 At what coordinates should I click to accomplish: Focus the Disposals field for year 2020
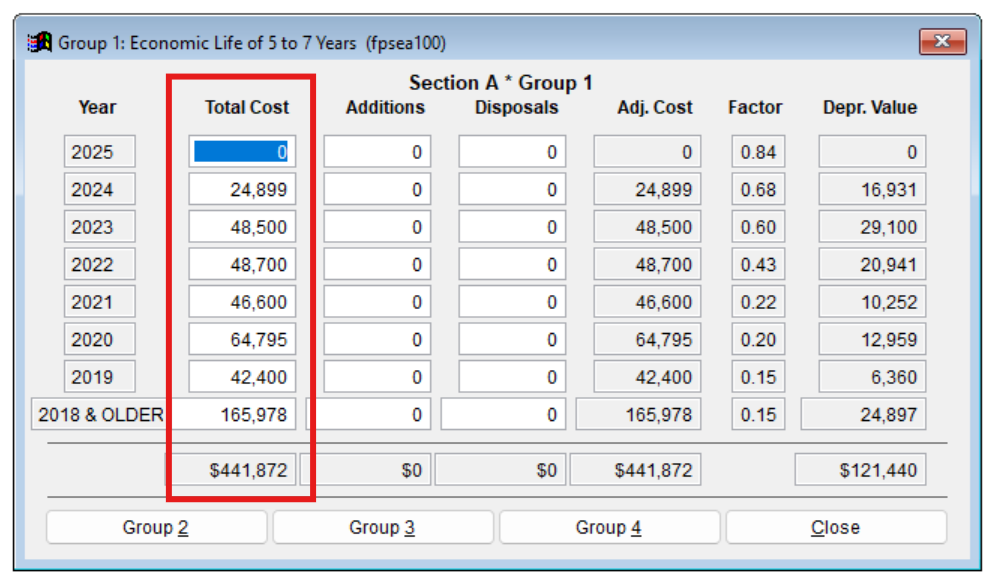[x=512, y=340]
